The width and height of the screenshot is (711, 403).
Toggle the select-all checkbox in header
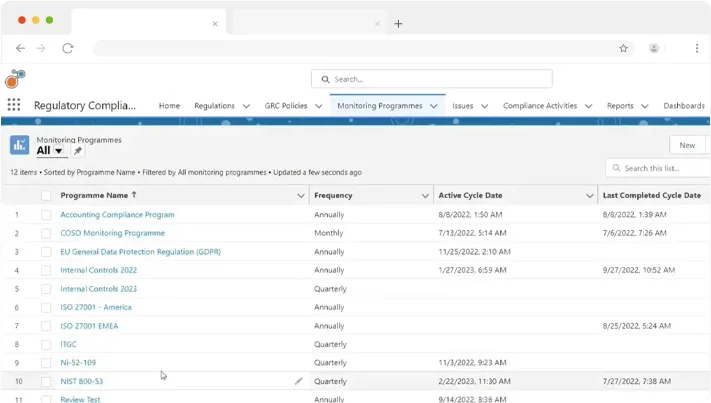[46, 196]
